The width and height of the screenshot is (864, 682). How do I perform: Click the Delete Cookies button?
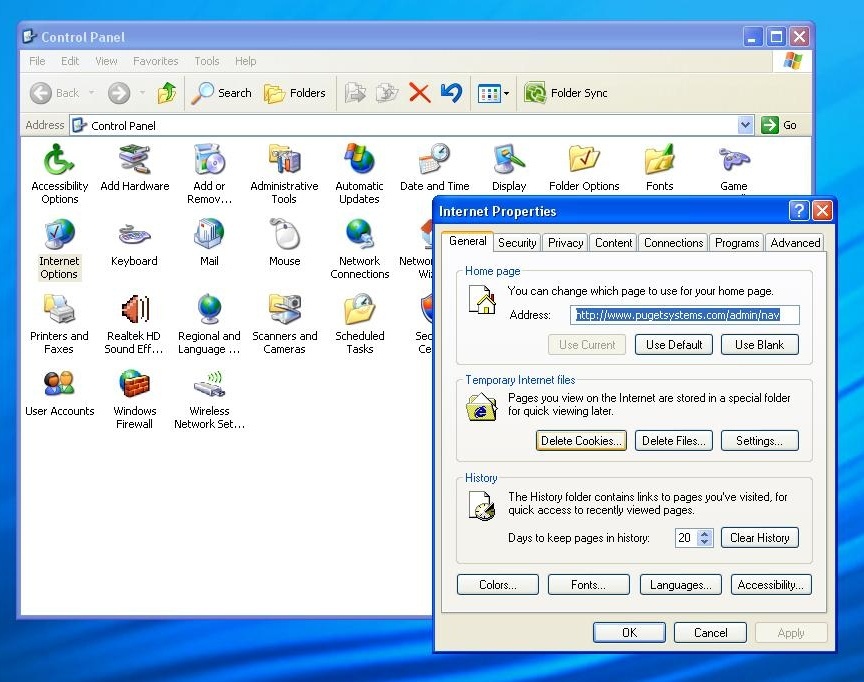coord(581,440)
